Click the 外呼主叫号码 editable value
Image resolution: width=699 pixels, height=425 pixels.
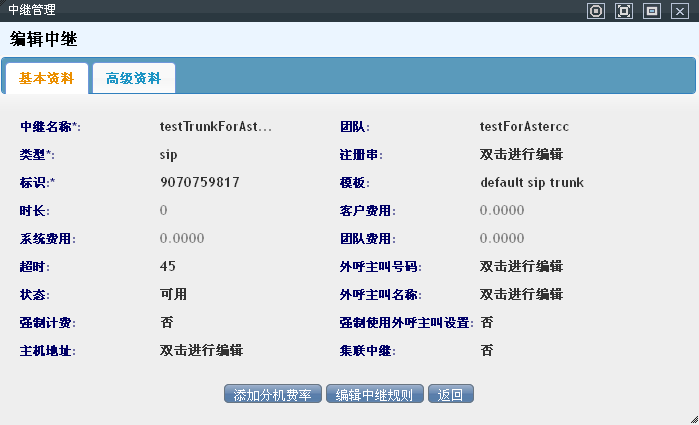point(521,267)
